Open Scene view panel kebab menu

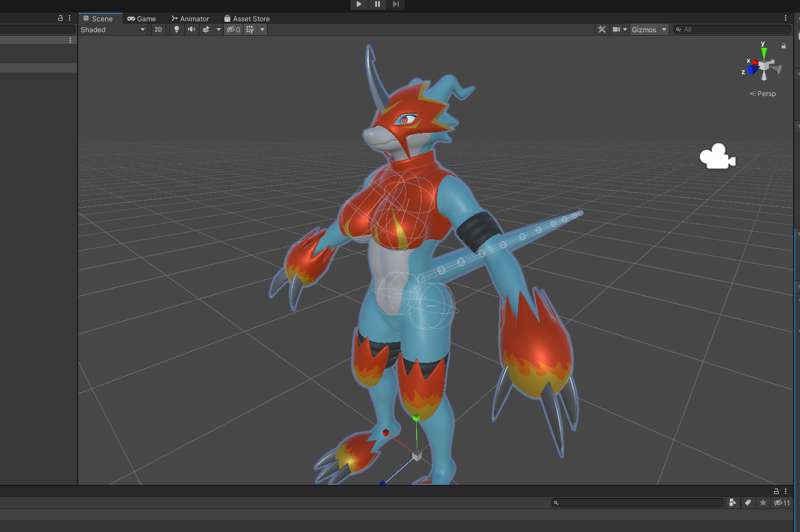(785, 18)
